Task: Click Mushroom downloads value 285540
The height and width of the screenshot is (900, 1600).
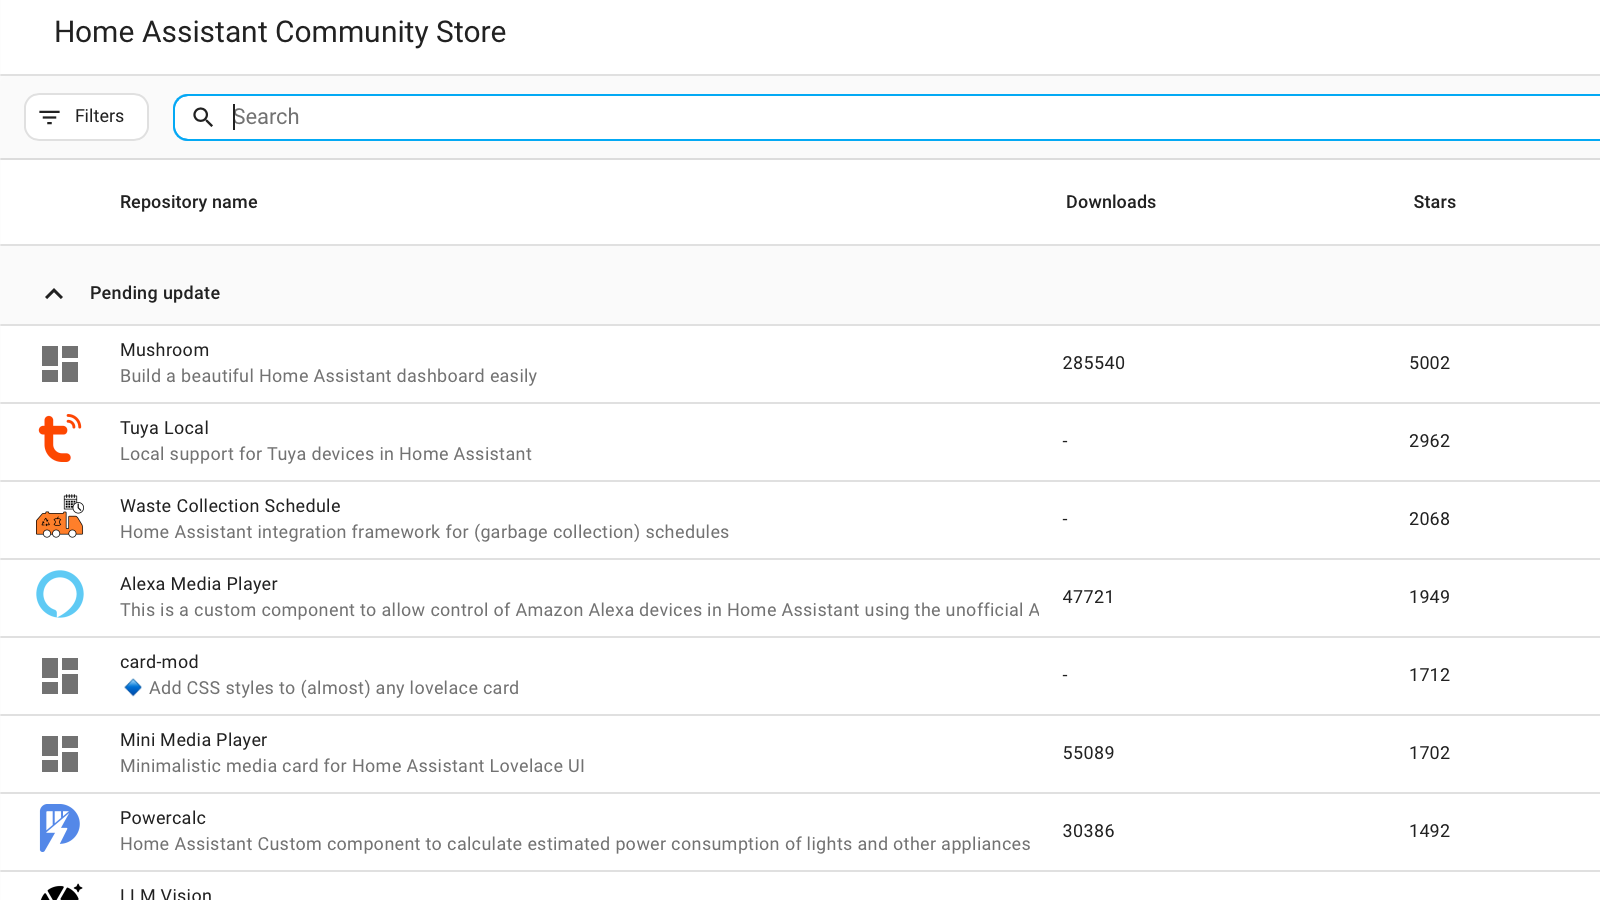Action: coord(1093,363)
